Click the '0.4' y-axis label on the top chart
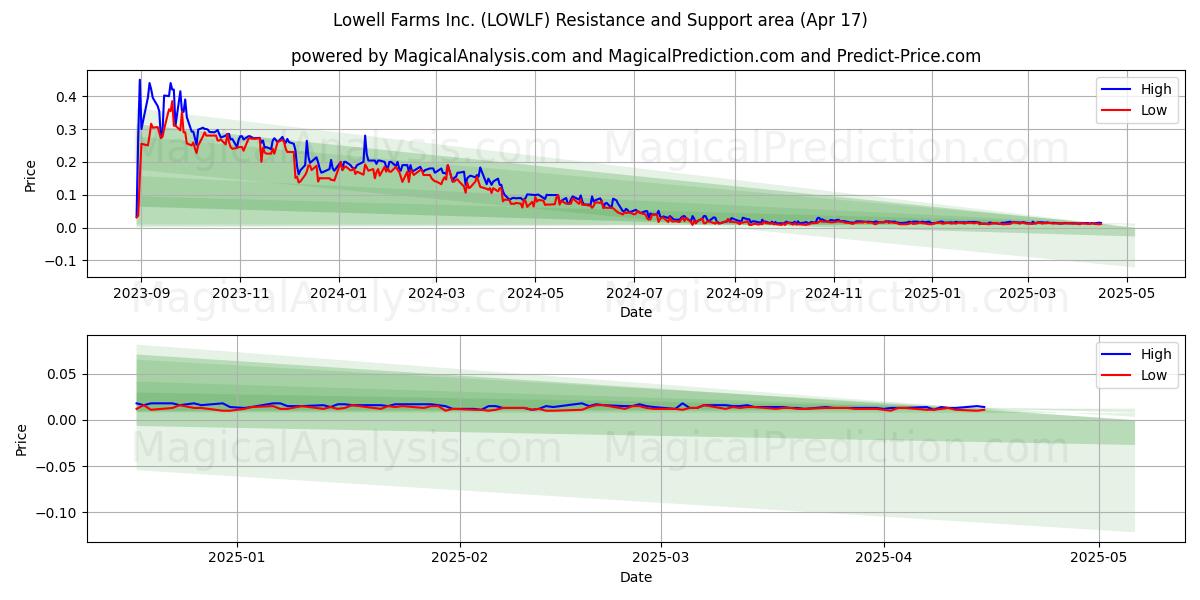Screen dimensions: 1200x600 click(x=67, y=97)
